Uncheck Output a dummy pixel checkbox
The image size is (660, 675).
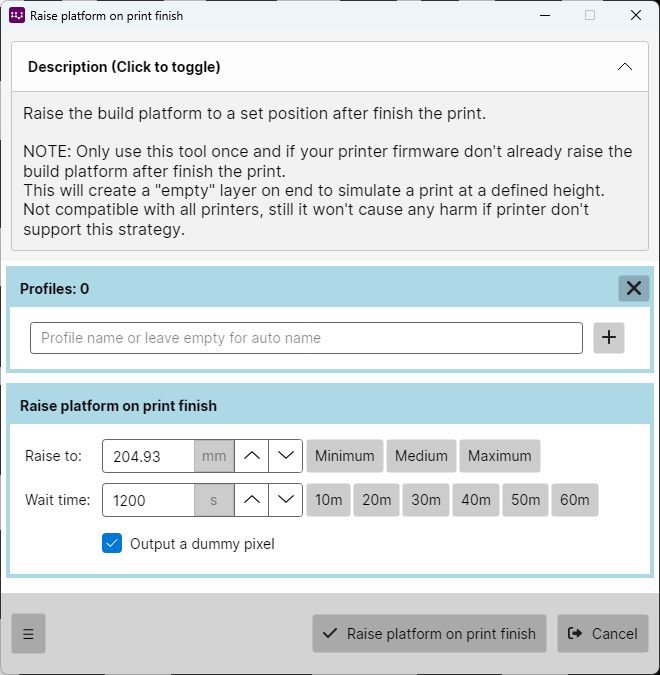(112, 543)
